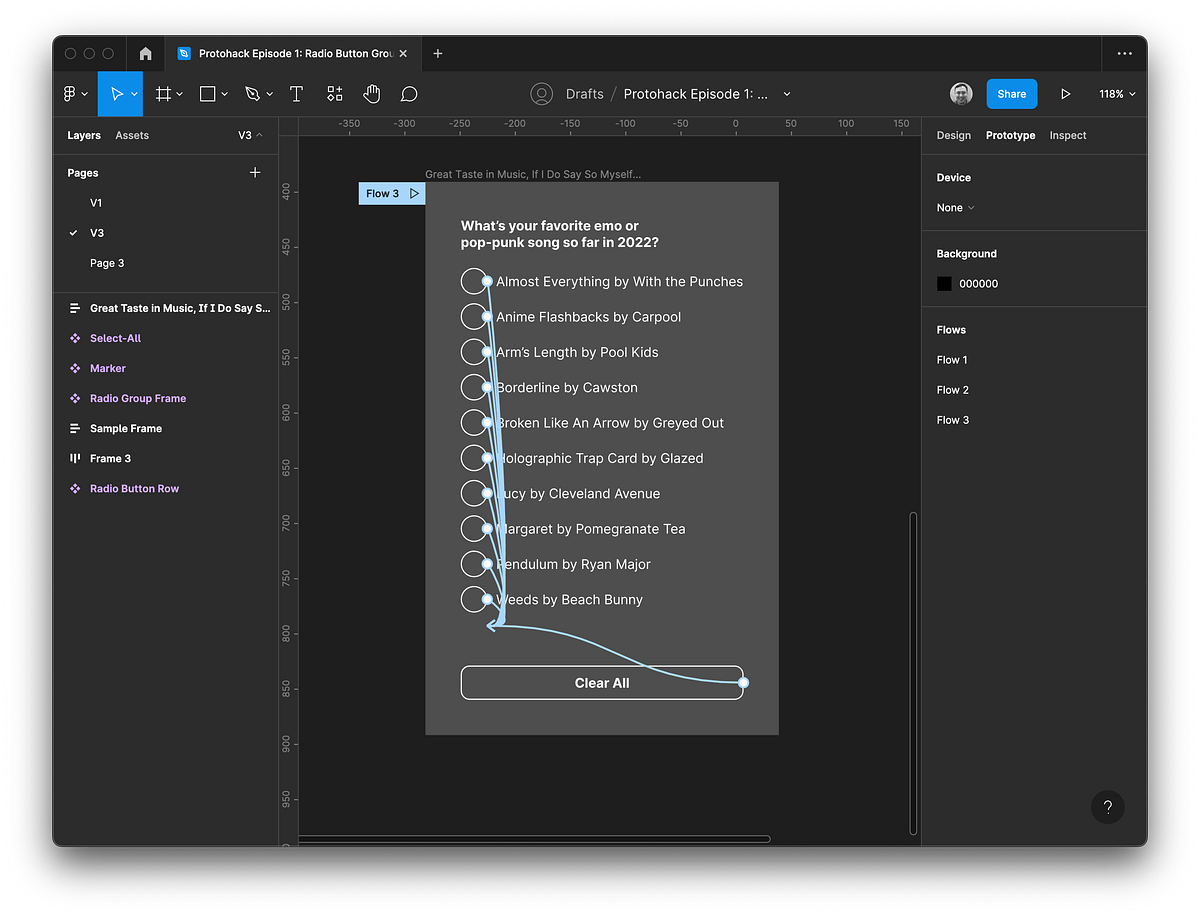The width and height of the screenshot is (1200, 916).
Task: Select the Frame tool
Action: [x=163, y=93]
